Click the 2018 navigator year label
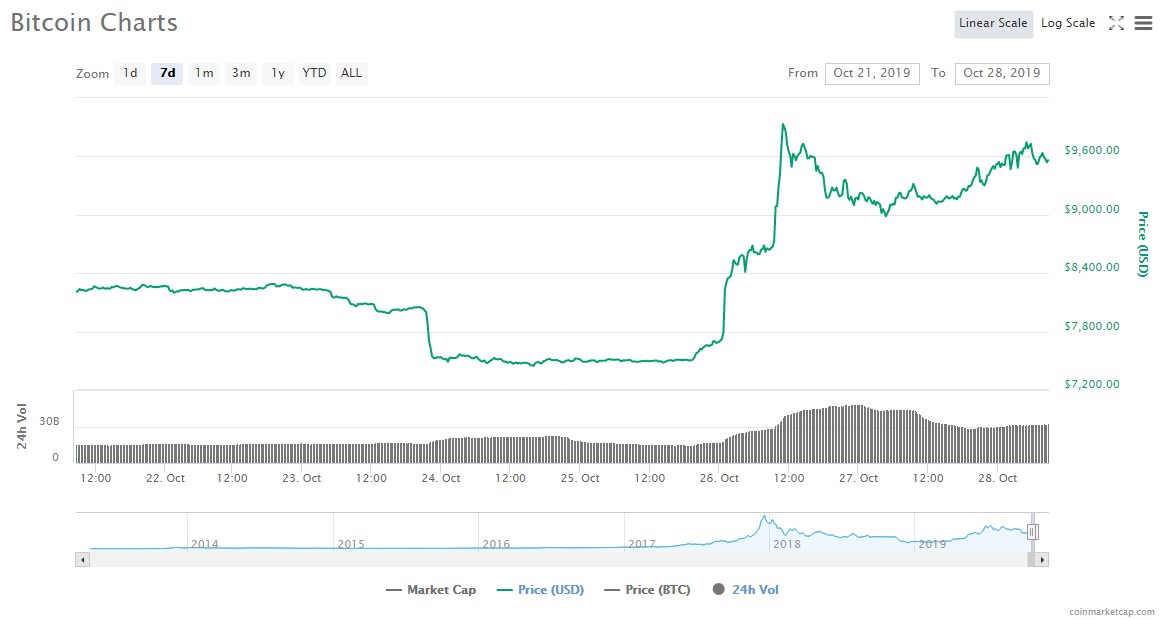Screen dimensions: 1165x620 [787, 544]
